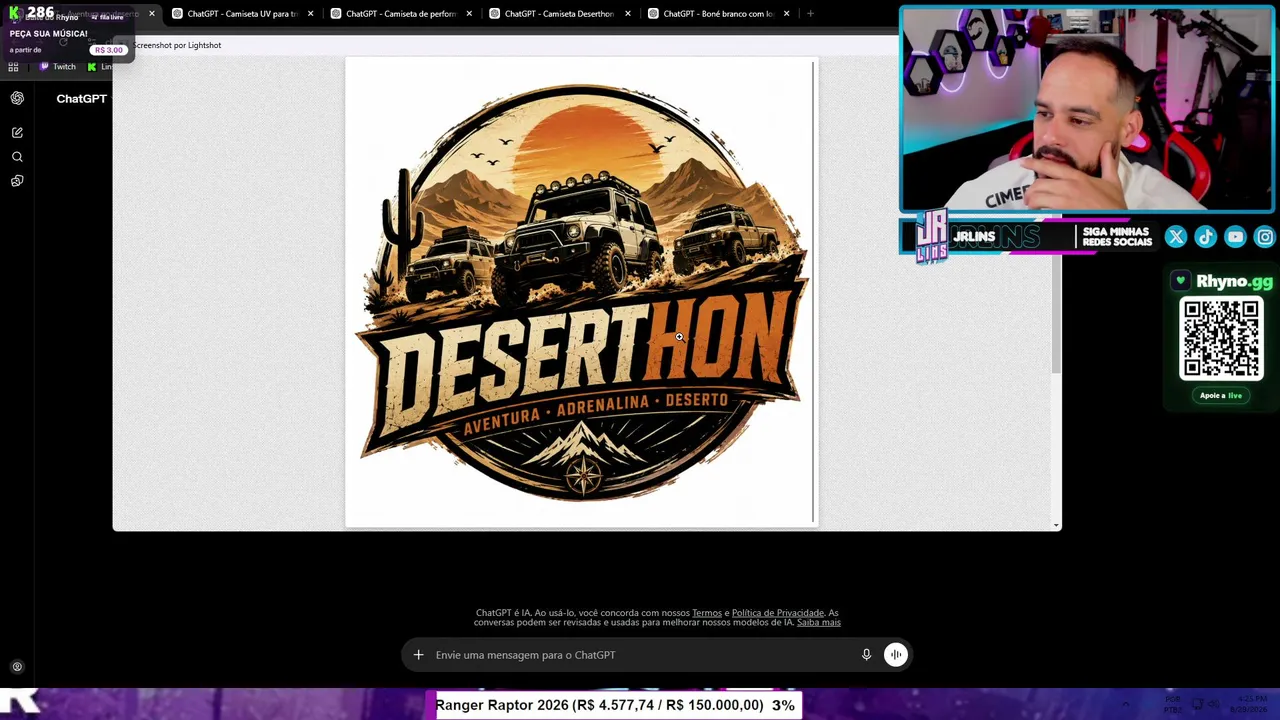Click the Instagram social icon
This screenshot has height=720, width=1280.
pos(1265,237)
